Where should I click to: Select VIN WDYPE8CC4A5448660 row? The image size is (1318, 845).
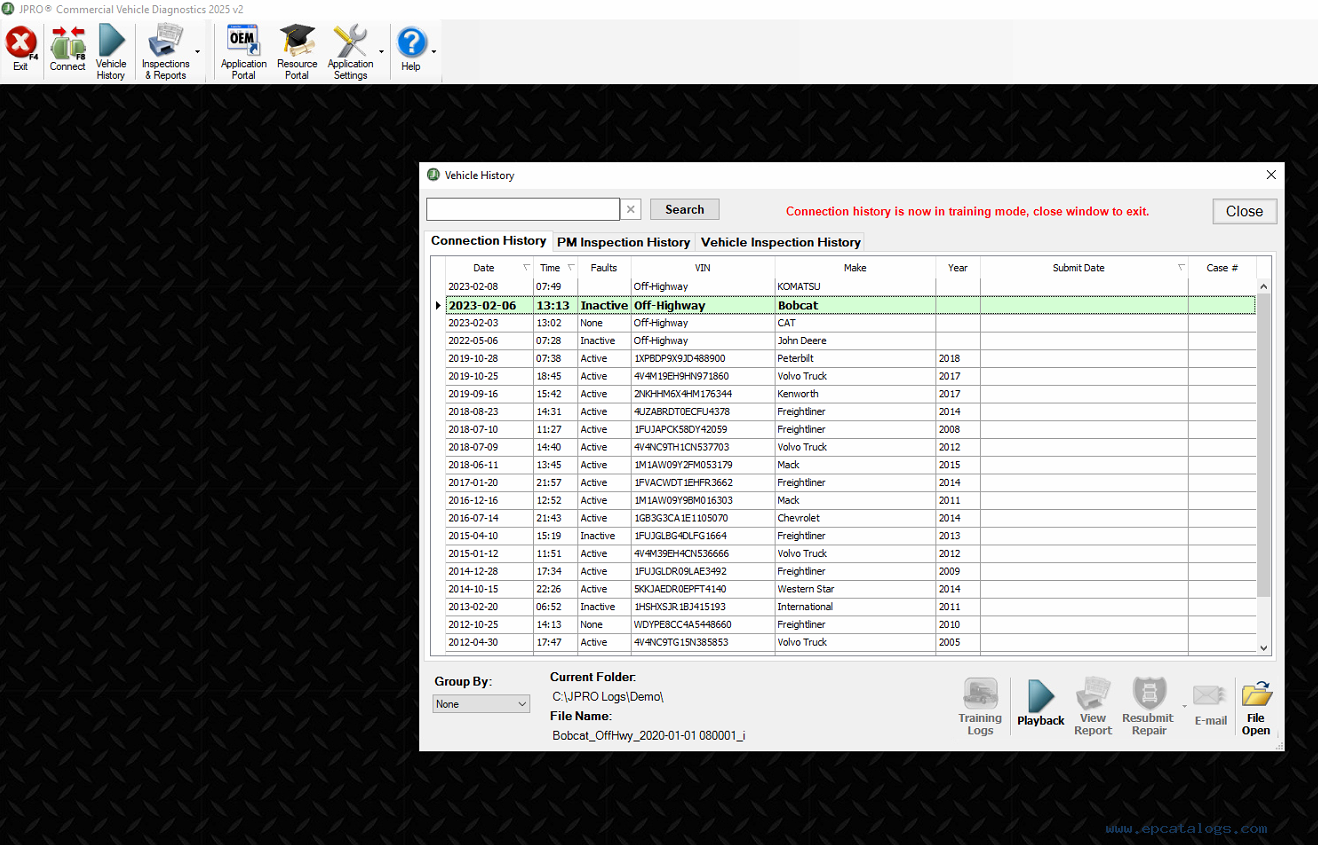coord(850,624)
